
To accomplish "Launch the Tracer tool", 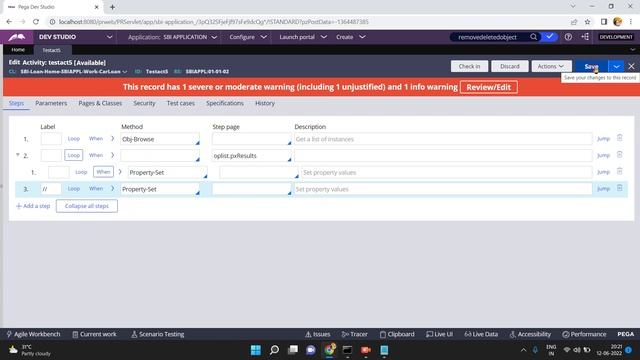I will 355,334.
